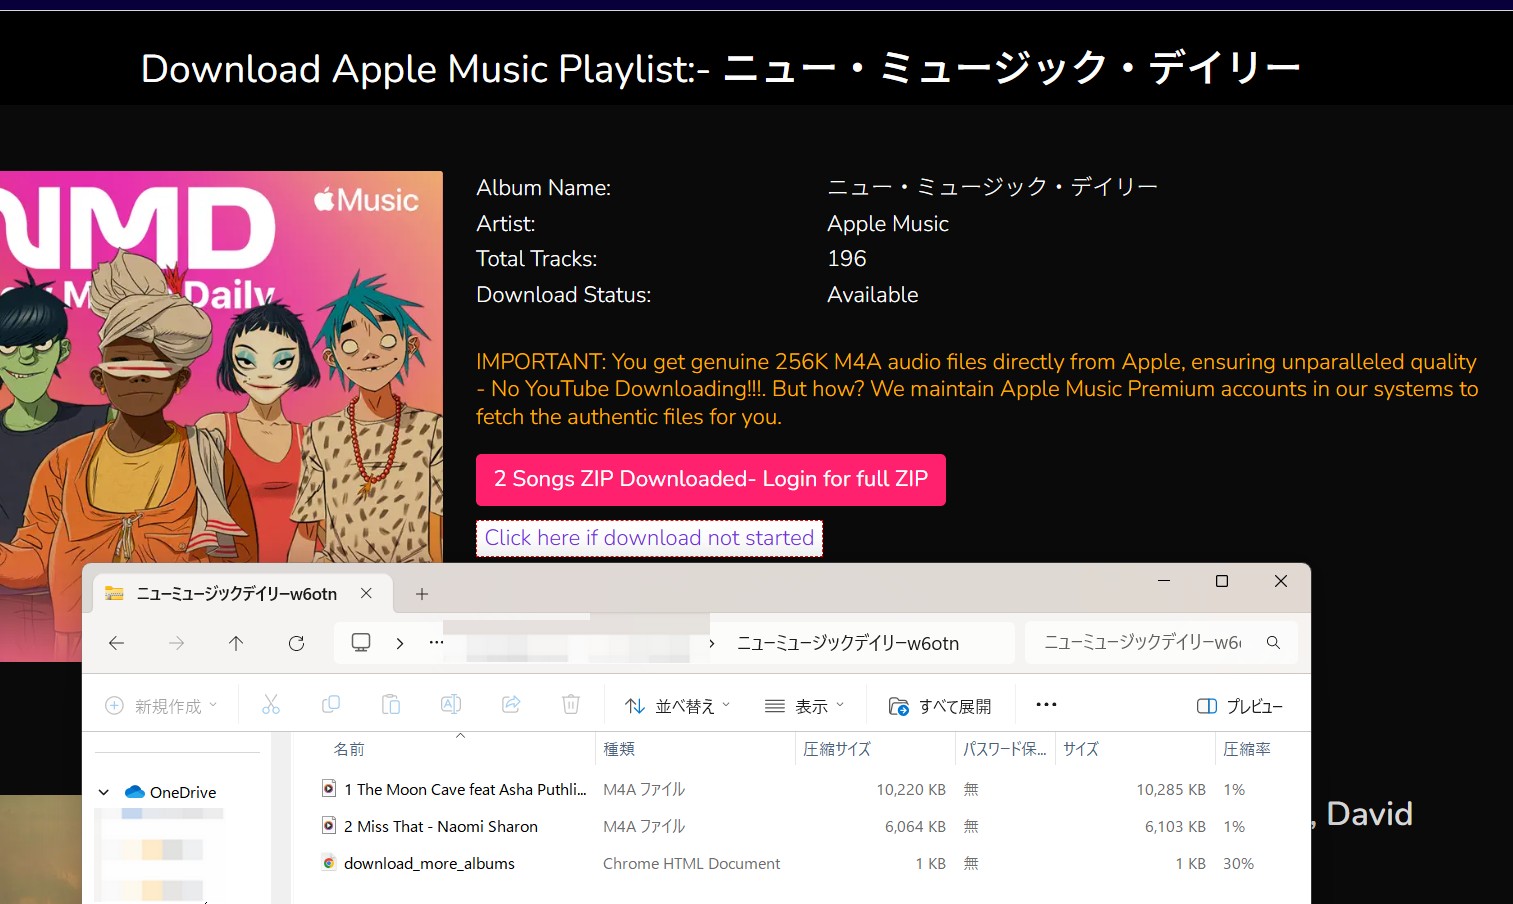Click the すべて展開 extract all button
The image size is (1513, 904).
(940, 706)
